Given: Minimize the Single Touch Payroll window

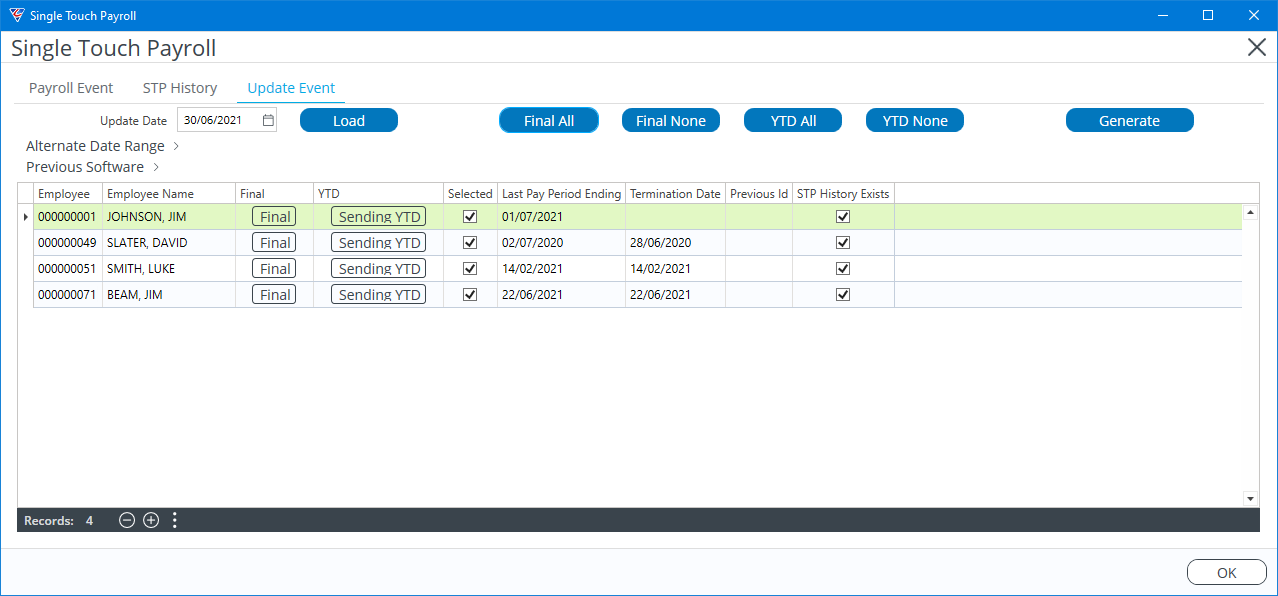Looking at the screenshot, I should point(1163,15).
